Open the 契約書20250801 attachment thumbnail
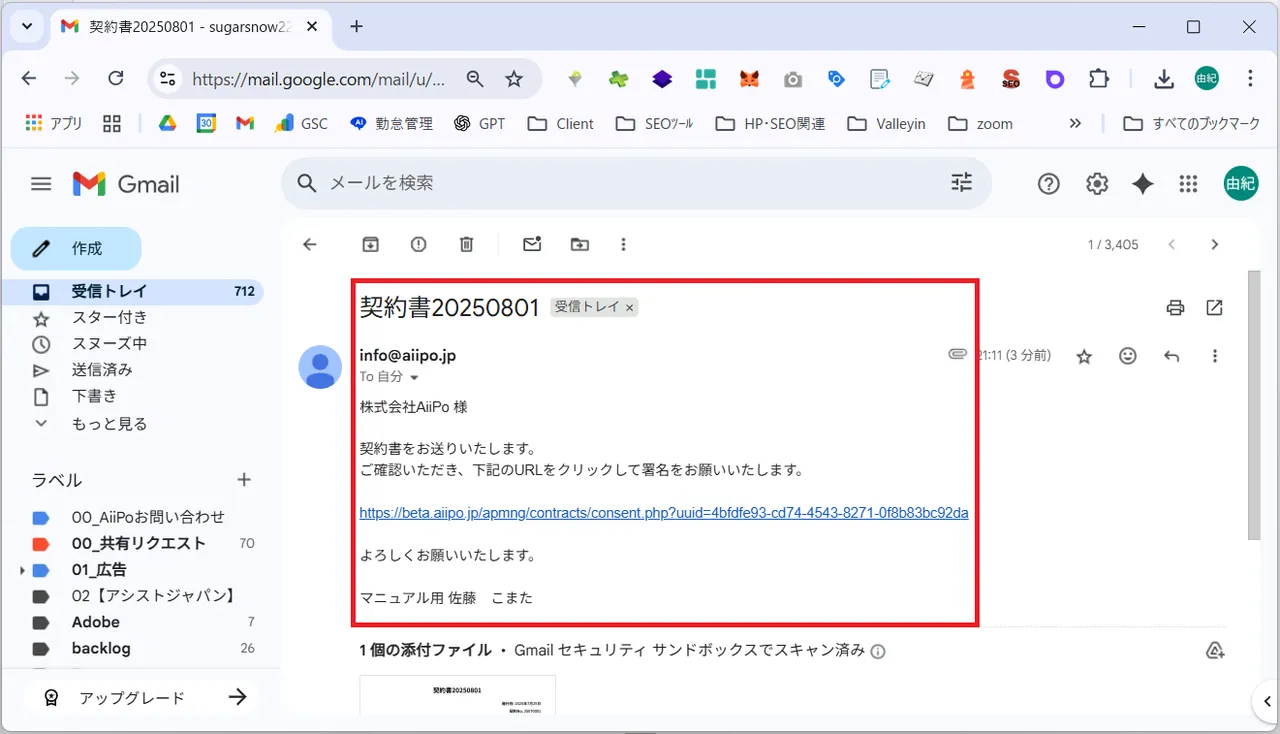Screen dimensions: 1280x734 point(457,696)
